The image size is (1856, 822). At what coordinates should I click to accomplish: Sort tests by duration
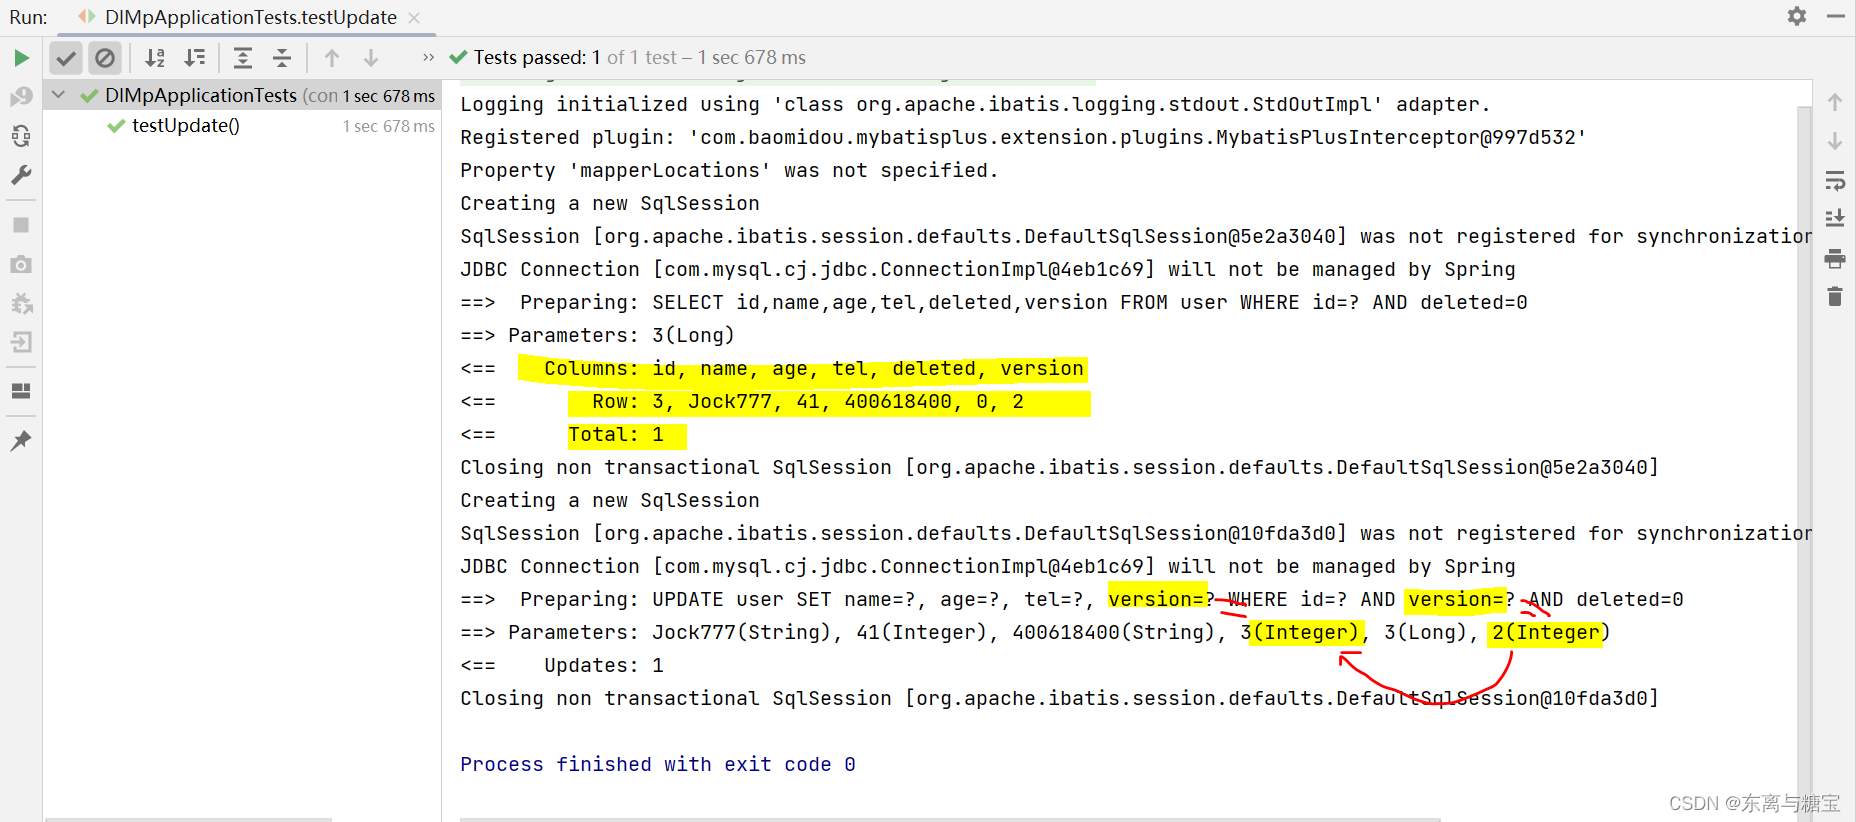(195, 58)
